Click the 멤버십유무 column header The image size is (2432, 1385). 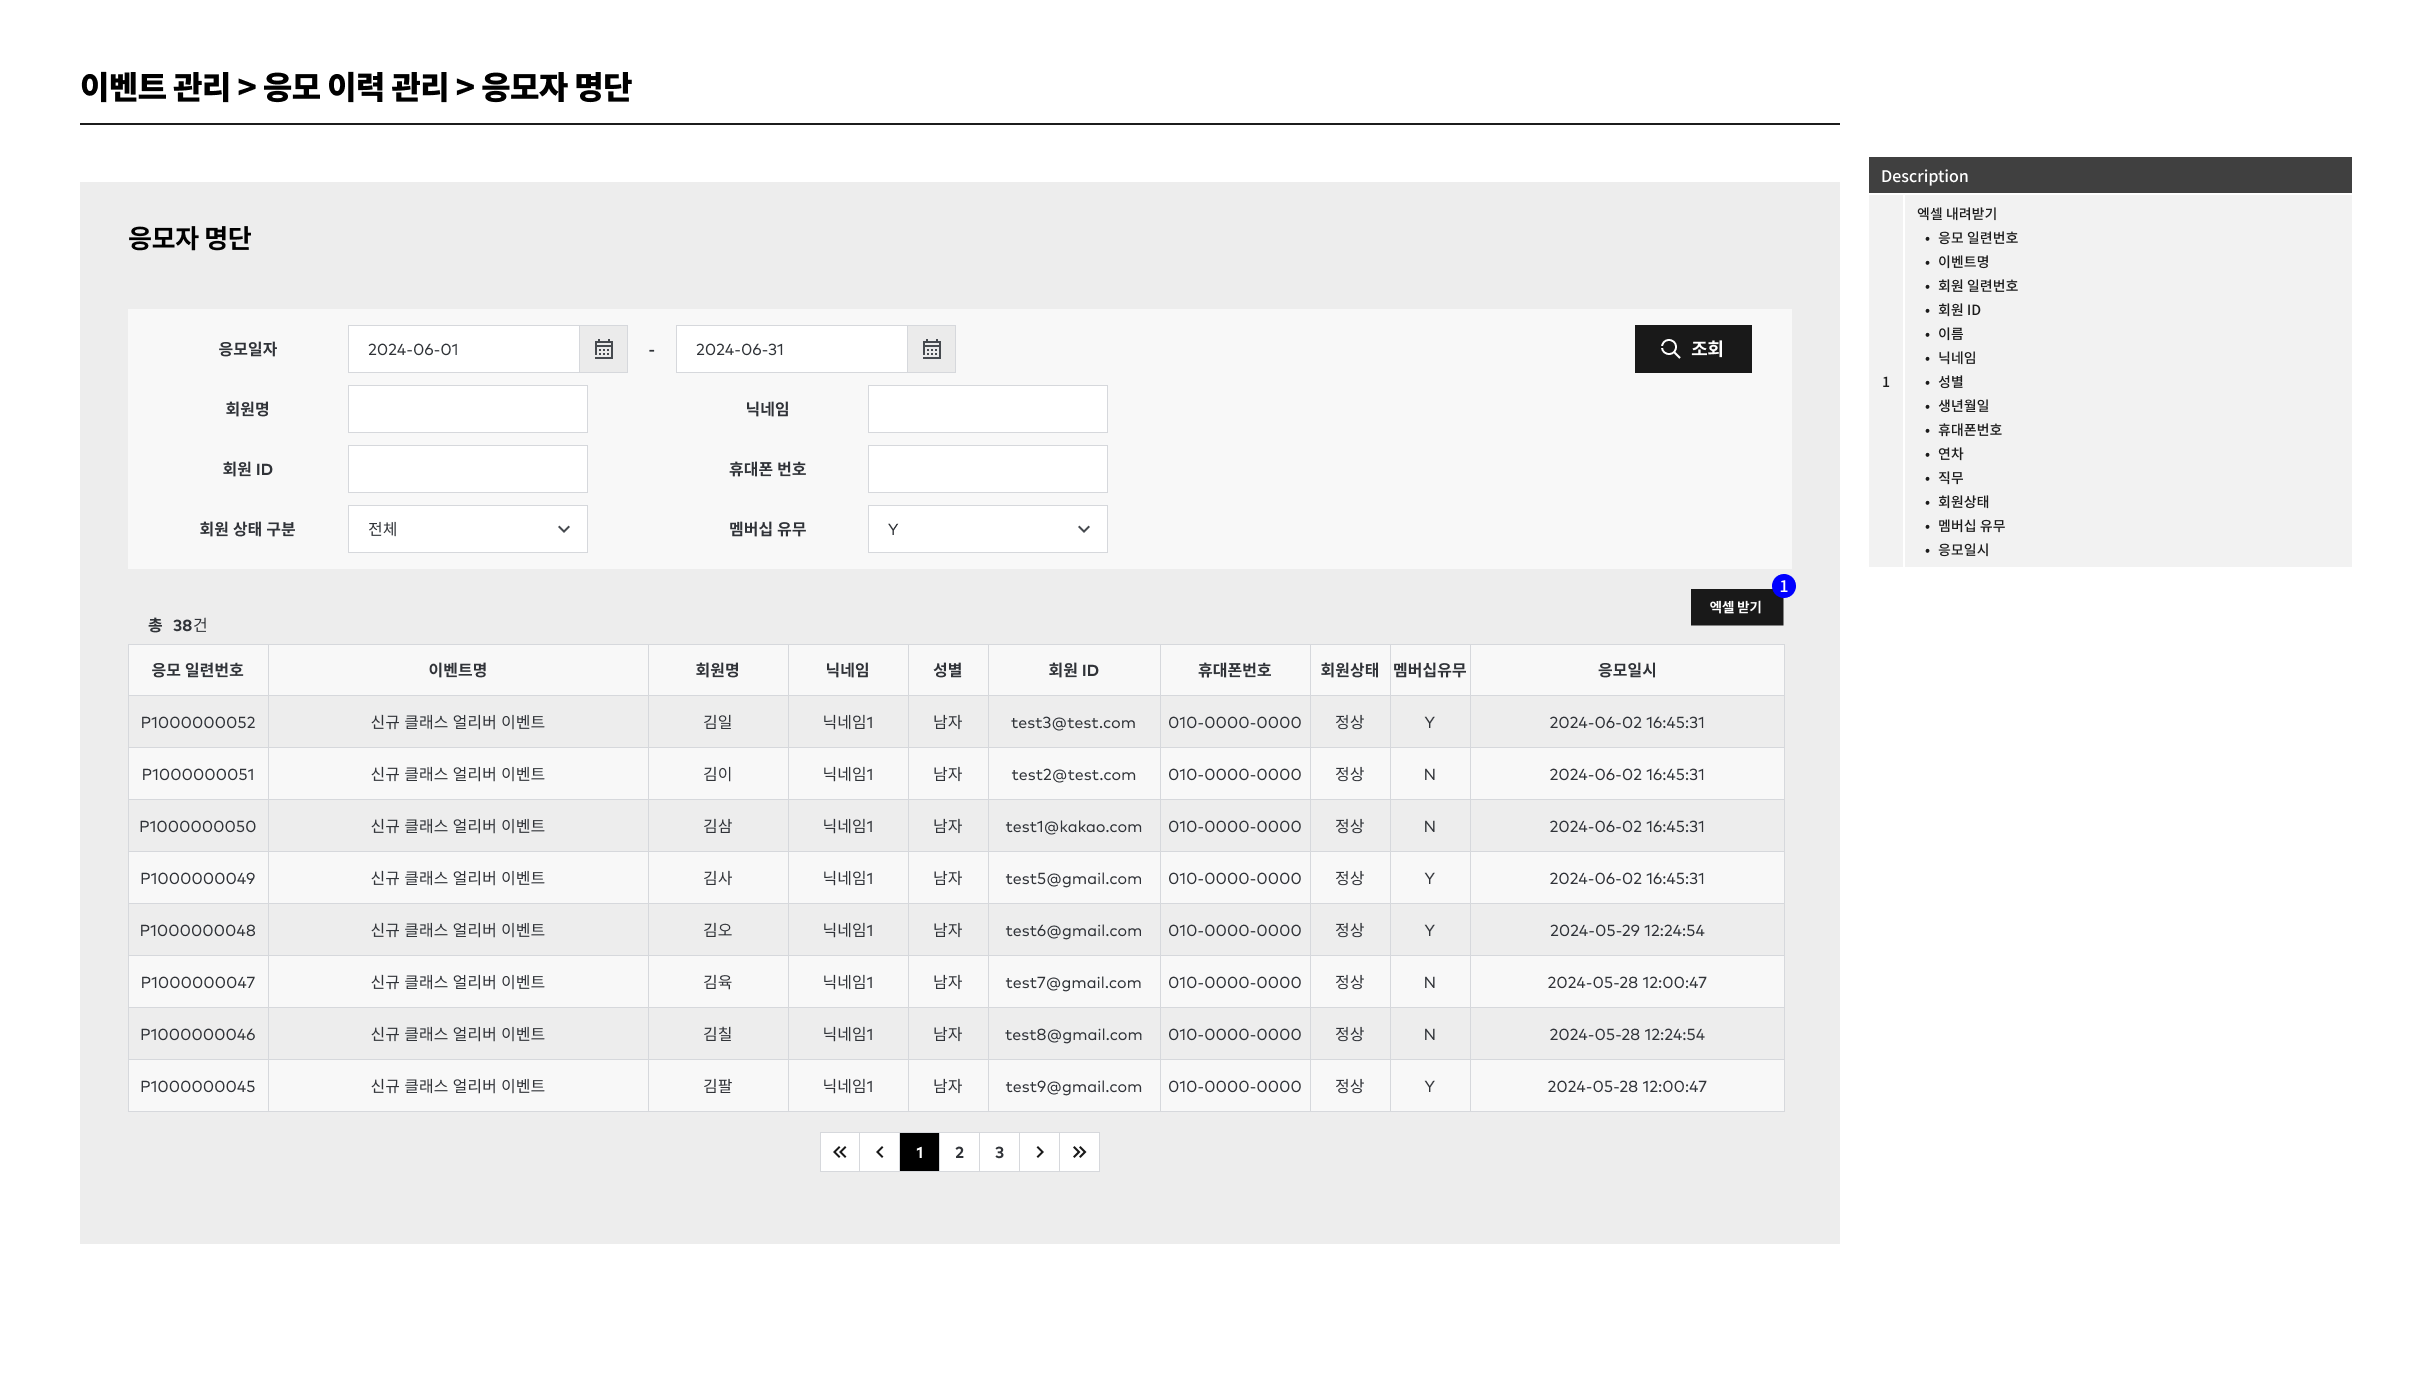pyautogui.click(x=1430, y=670)
